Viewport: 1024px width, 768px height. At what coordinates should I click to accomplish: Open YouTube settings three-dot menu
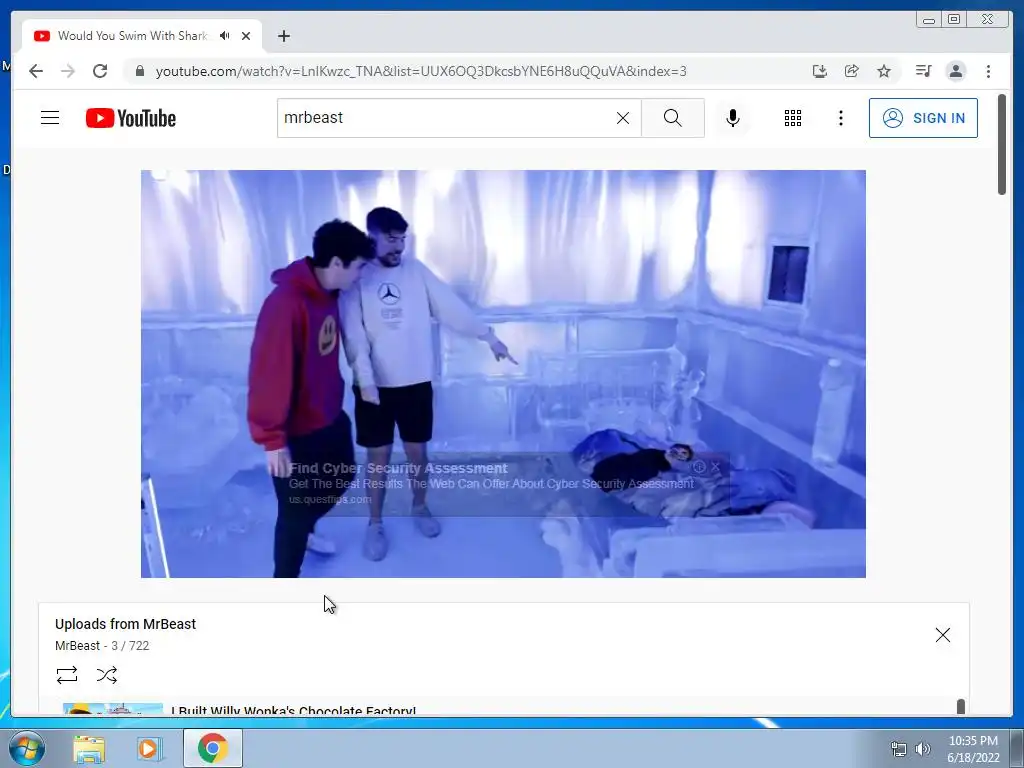[840, 118]
